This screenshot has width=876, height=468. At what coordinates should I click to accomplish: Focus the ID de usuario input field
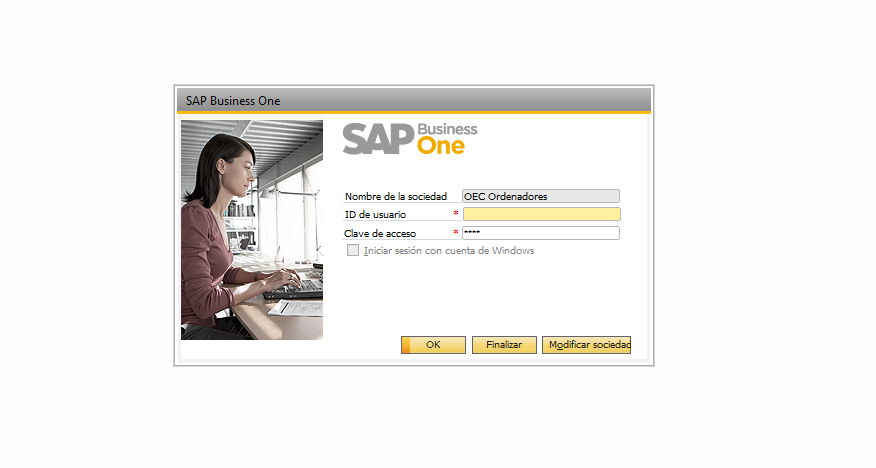[x=541, y=214]
